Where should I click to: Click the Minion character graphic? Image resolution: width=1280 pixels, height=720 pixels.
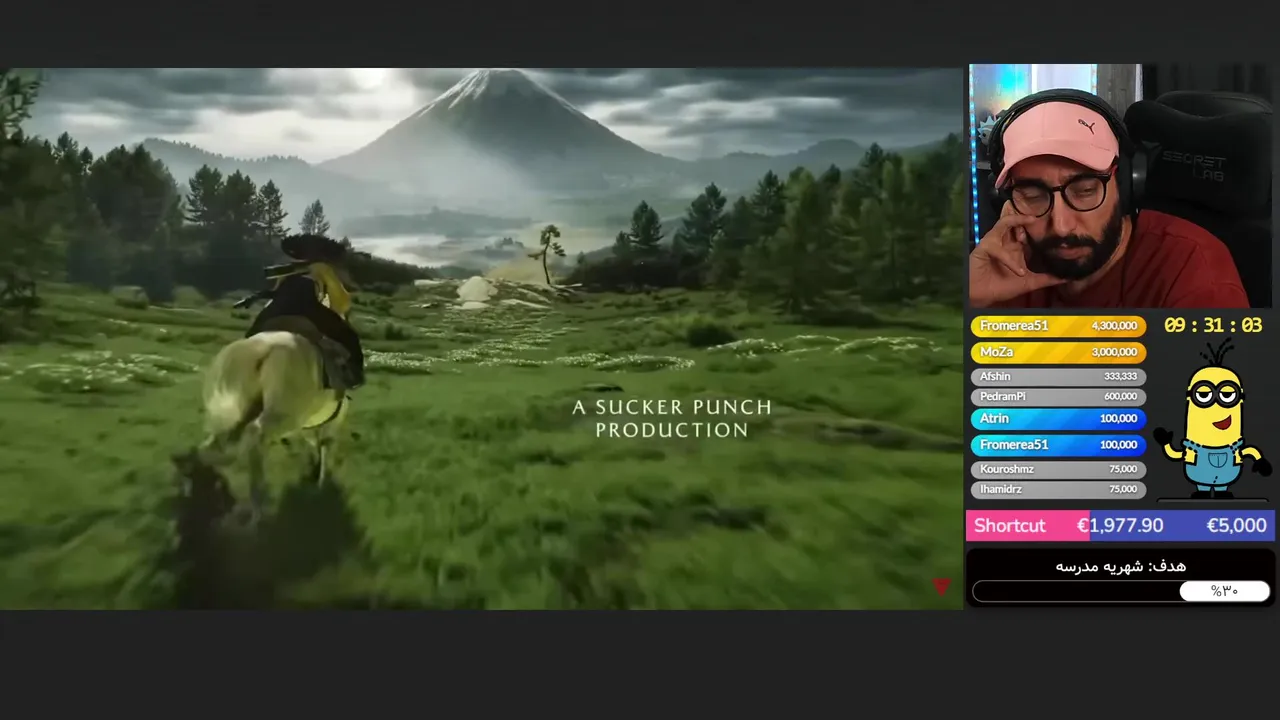[1211, 420]
